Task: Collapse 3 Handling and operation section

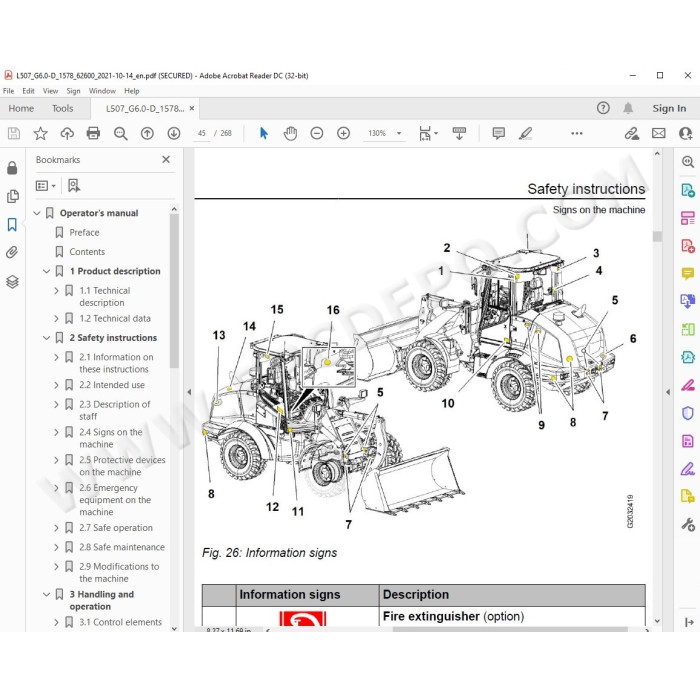Action: pos(46,595)
